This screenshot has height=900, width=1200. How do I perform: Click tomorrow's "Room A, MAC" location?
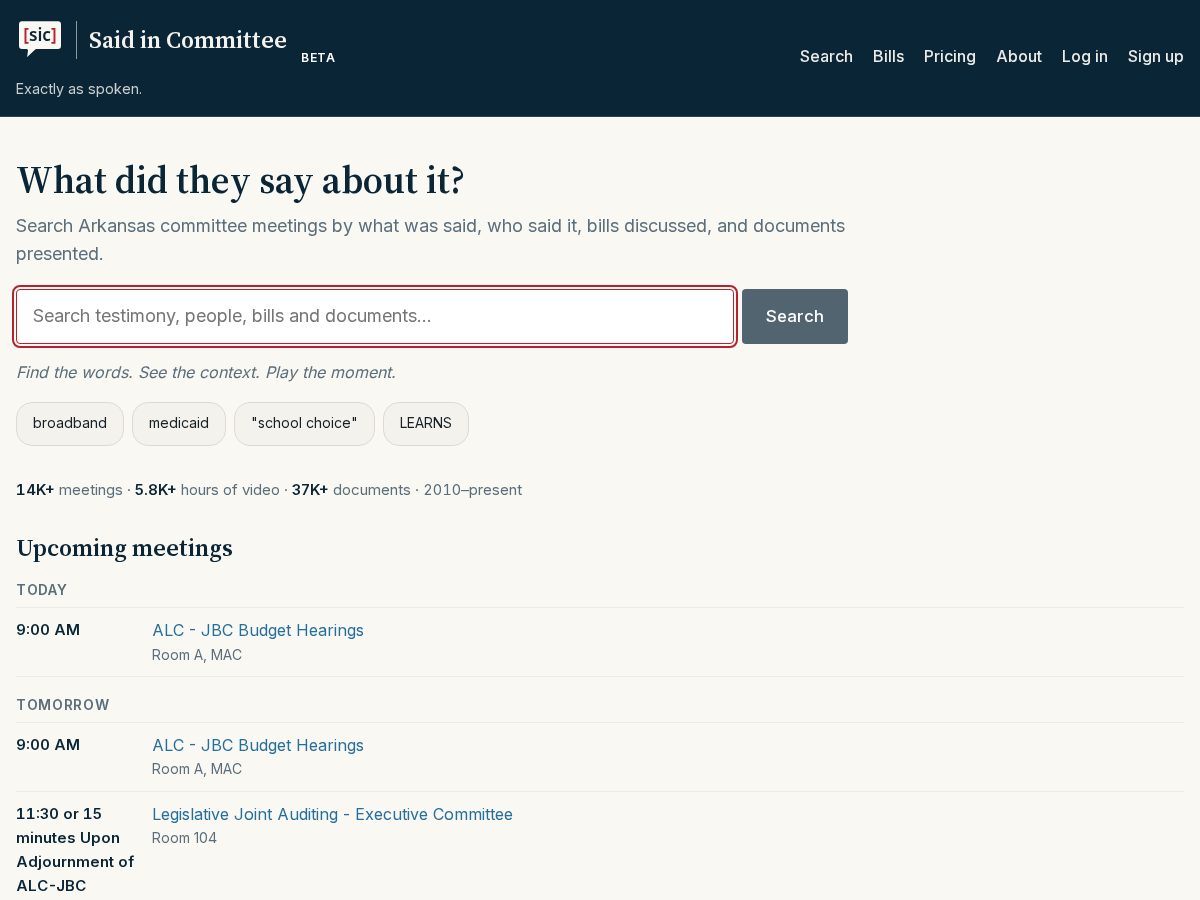(x=197, y=769)
